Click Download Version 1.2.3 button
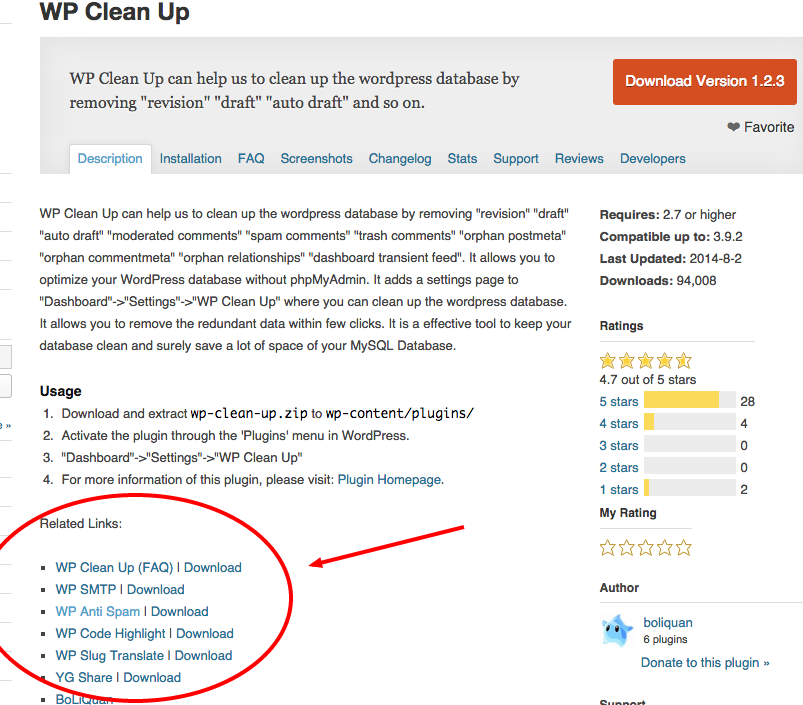This screenshot has height=705, width=803. click(x=704, y=81)
